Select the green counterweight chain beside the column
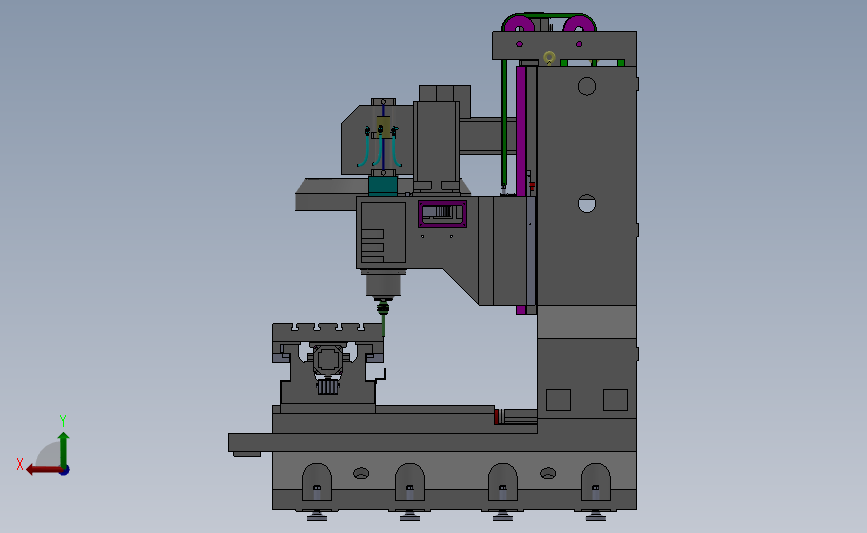 [504, 123]
